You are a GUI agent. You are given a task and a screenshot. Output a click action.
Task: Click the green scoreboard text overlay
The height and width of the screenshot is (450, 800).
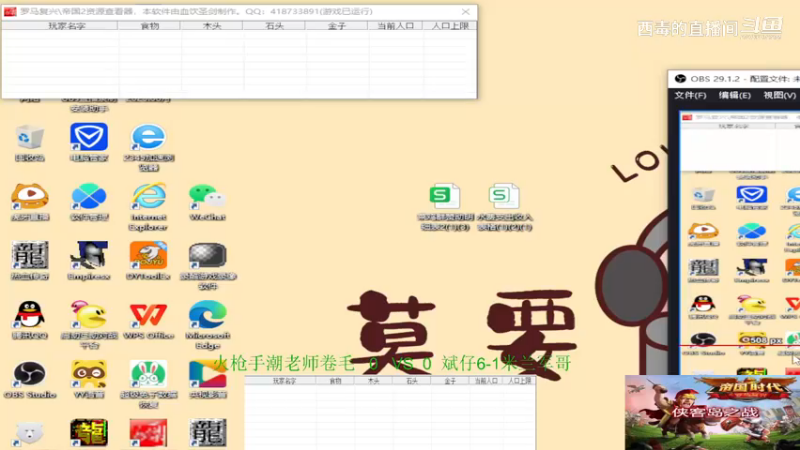(x=392, y=364)
